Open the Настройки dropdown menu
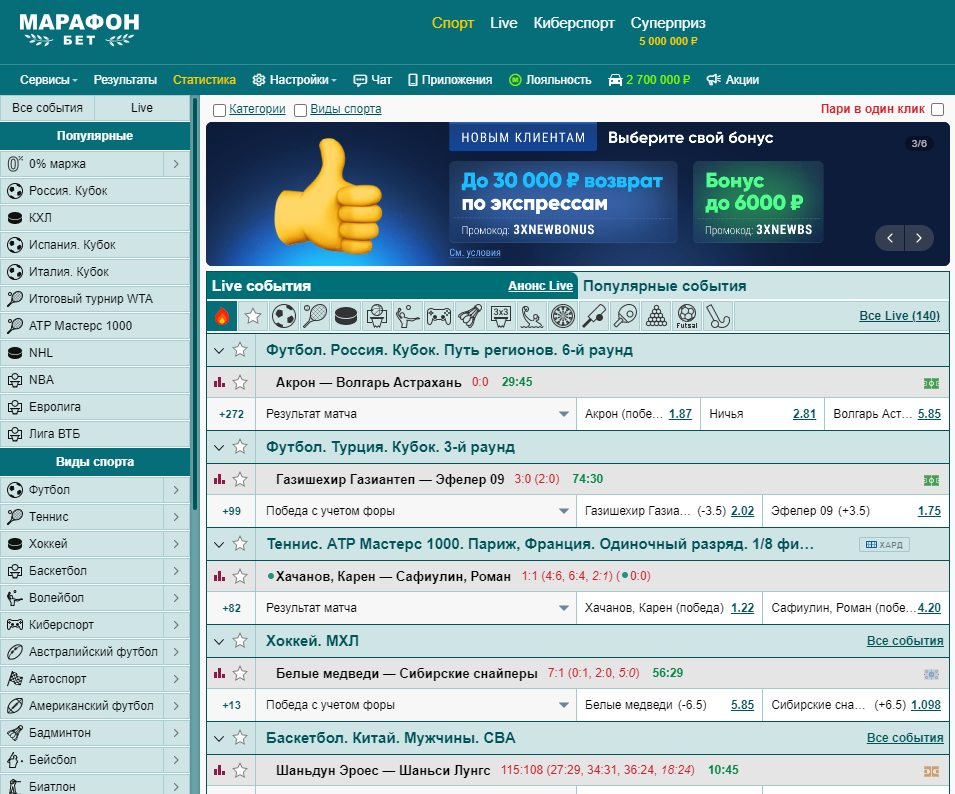955x794 pixels. (x=295, y=80)
